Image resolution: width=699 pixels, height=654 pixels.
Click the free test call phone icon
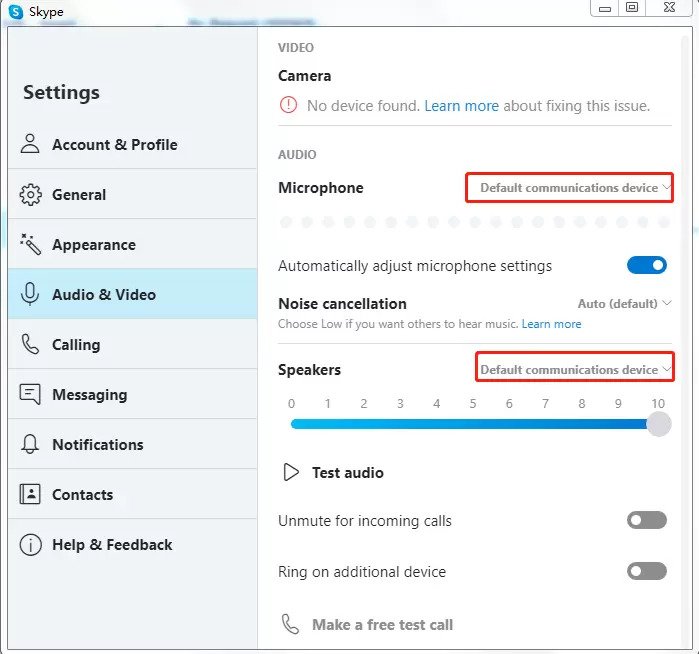(290, 624)
